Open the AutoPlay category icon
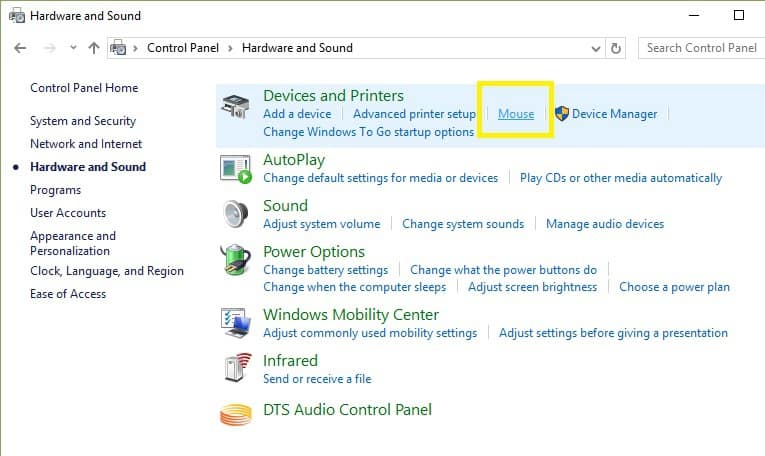Image resolution: width=765 pixels, height=456 pixels. [x=236, y=169]
